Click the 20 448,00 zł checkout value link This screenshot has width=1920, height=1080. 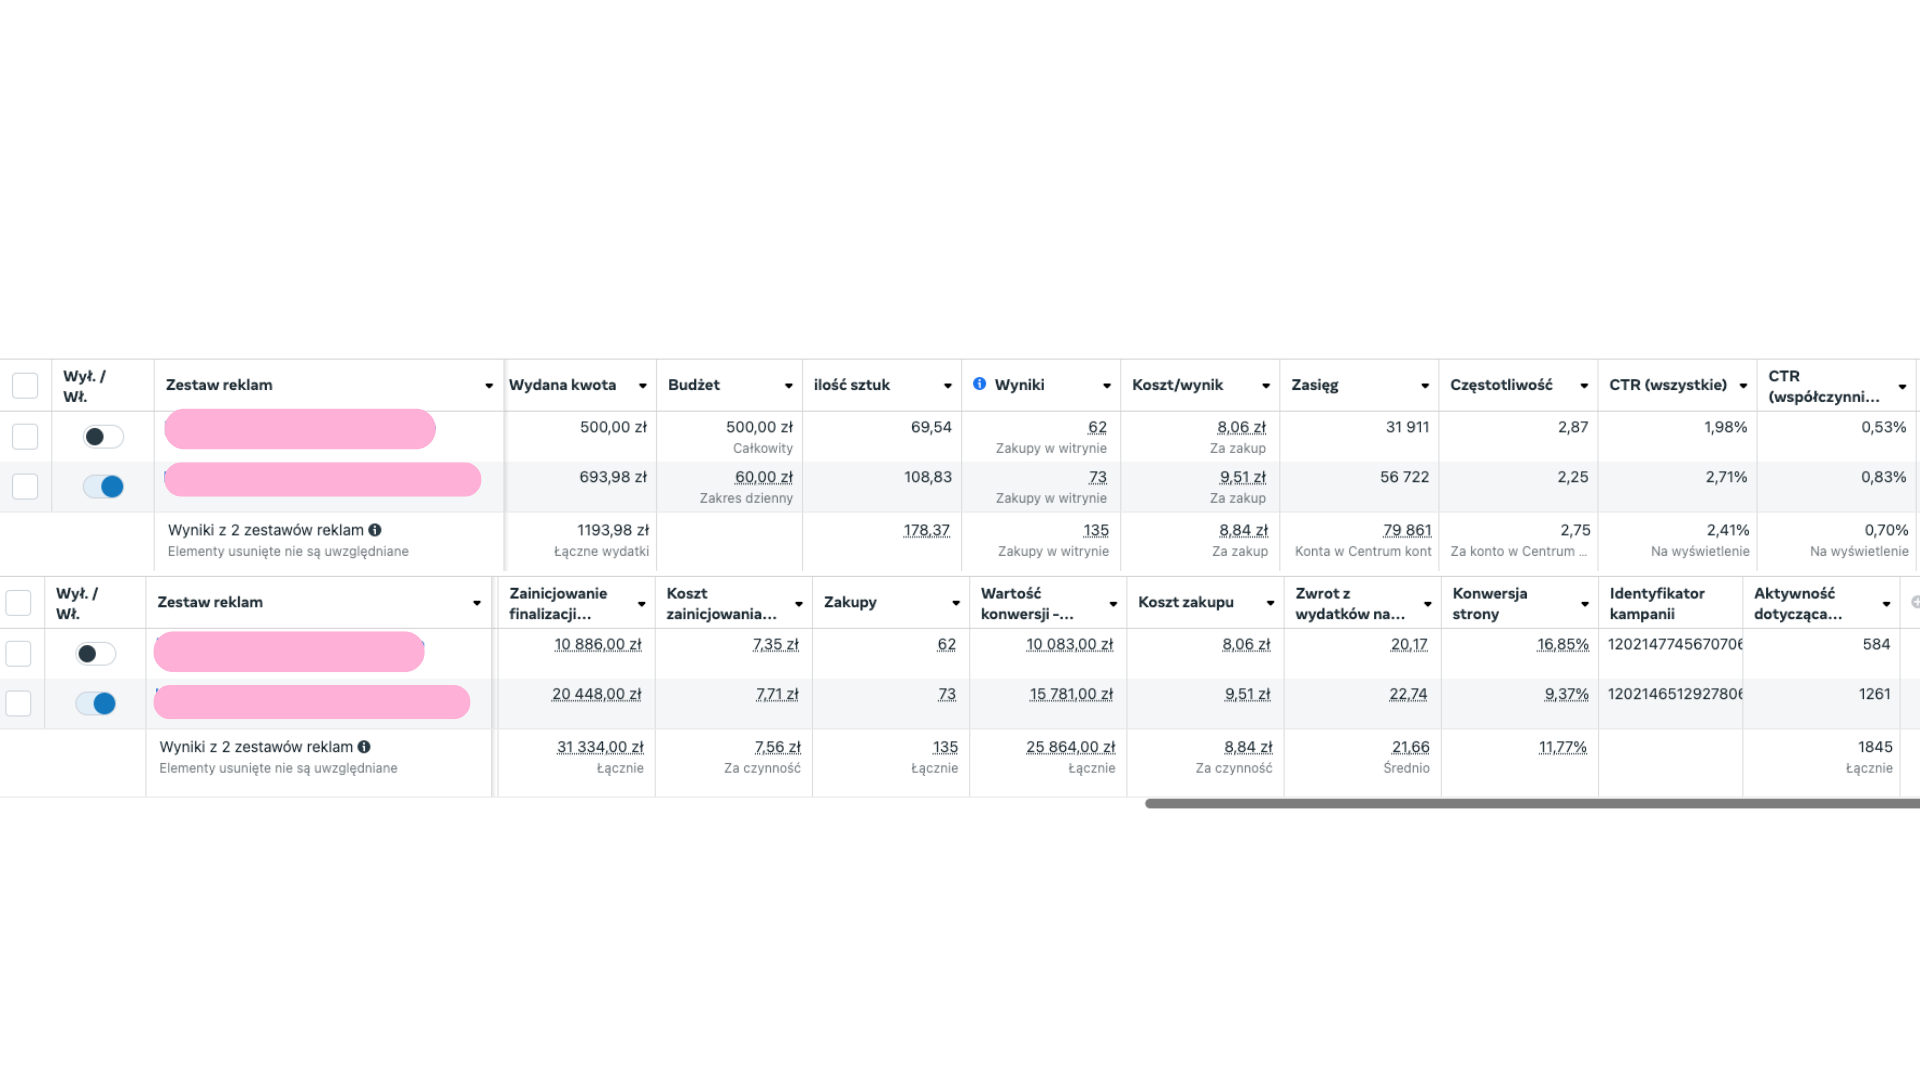[x=597, y=694]
